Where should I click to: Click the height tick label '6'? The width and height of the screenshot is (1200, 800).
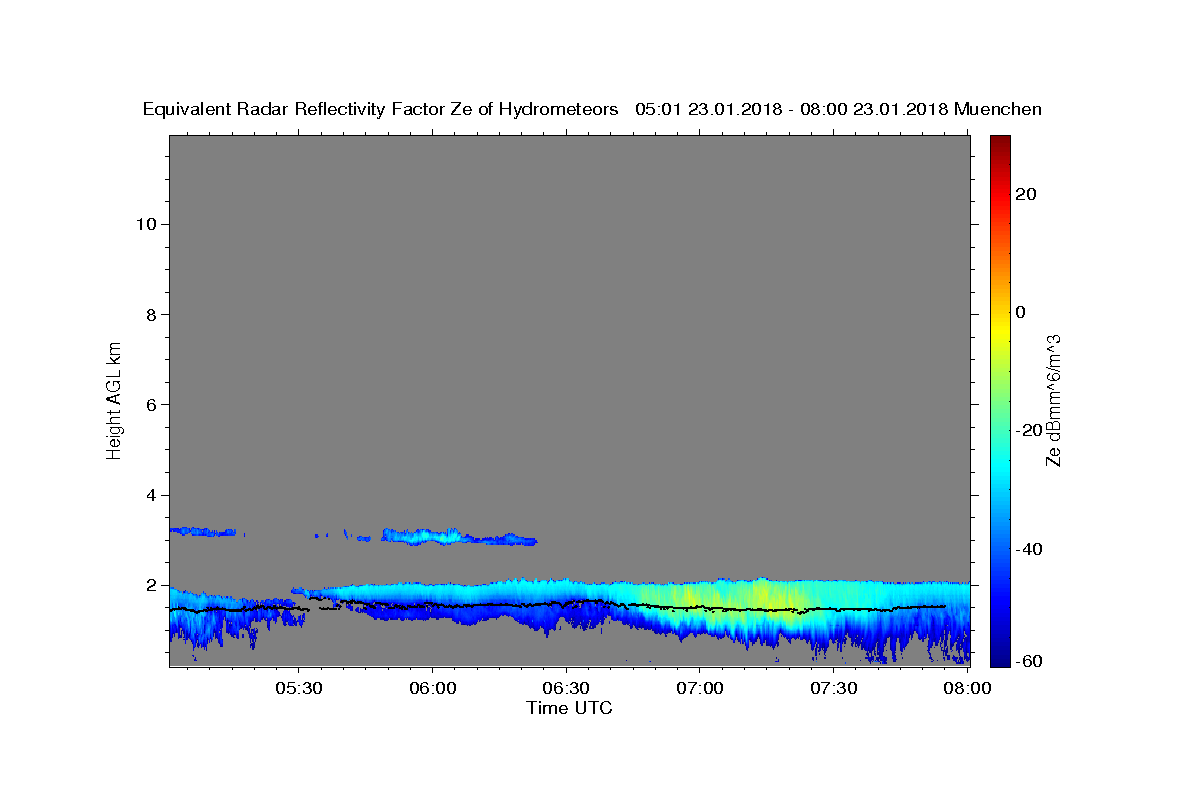point(151,404)
